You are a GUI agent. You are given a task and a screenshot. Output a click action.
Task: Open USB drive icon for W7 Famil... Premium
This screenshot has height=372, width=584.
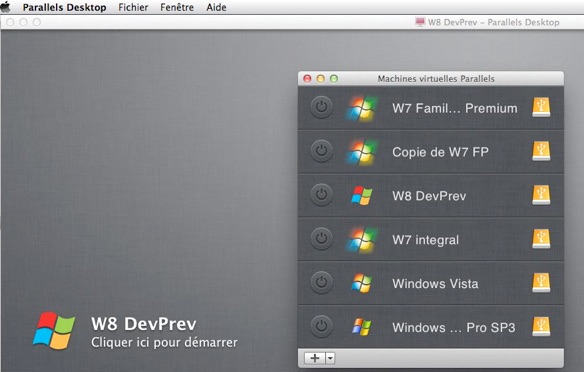[x=541, y=107]
